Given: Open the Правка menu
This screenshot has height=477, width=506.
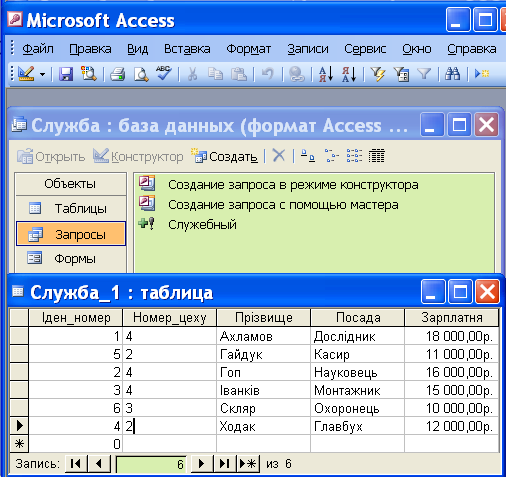Looking at the screenshot, I should [x=90, y=49].
